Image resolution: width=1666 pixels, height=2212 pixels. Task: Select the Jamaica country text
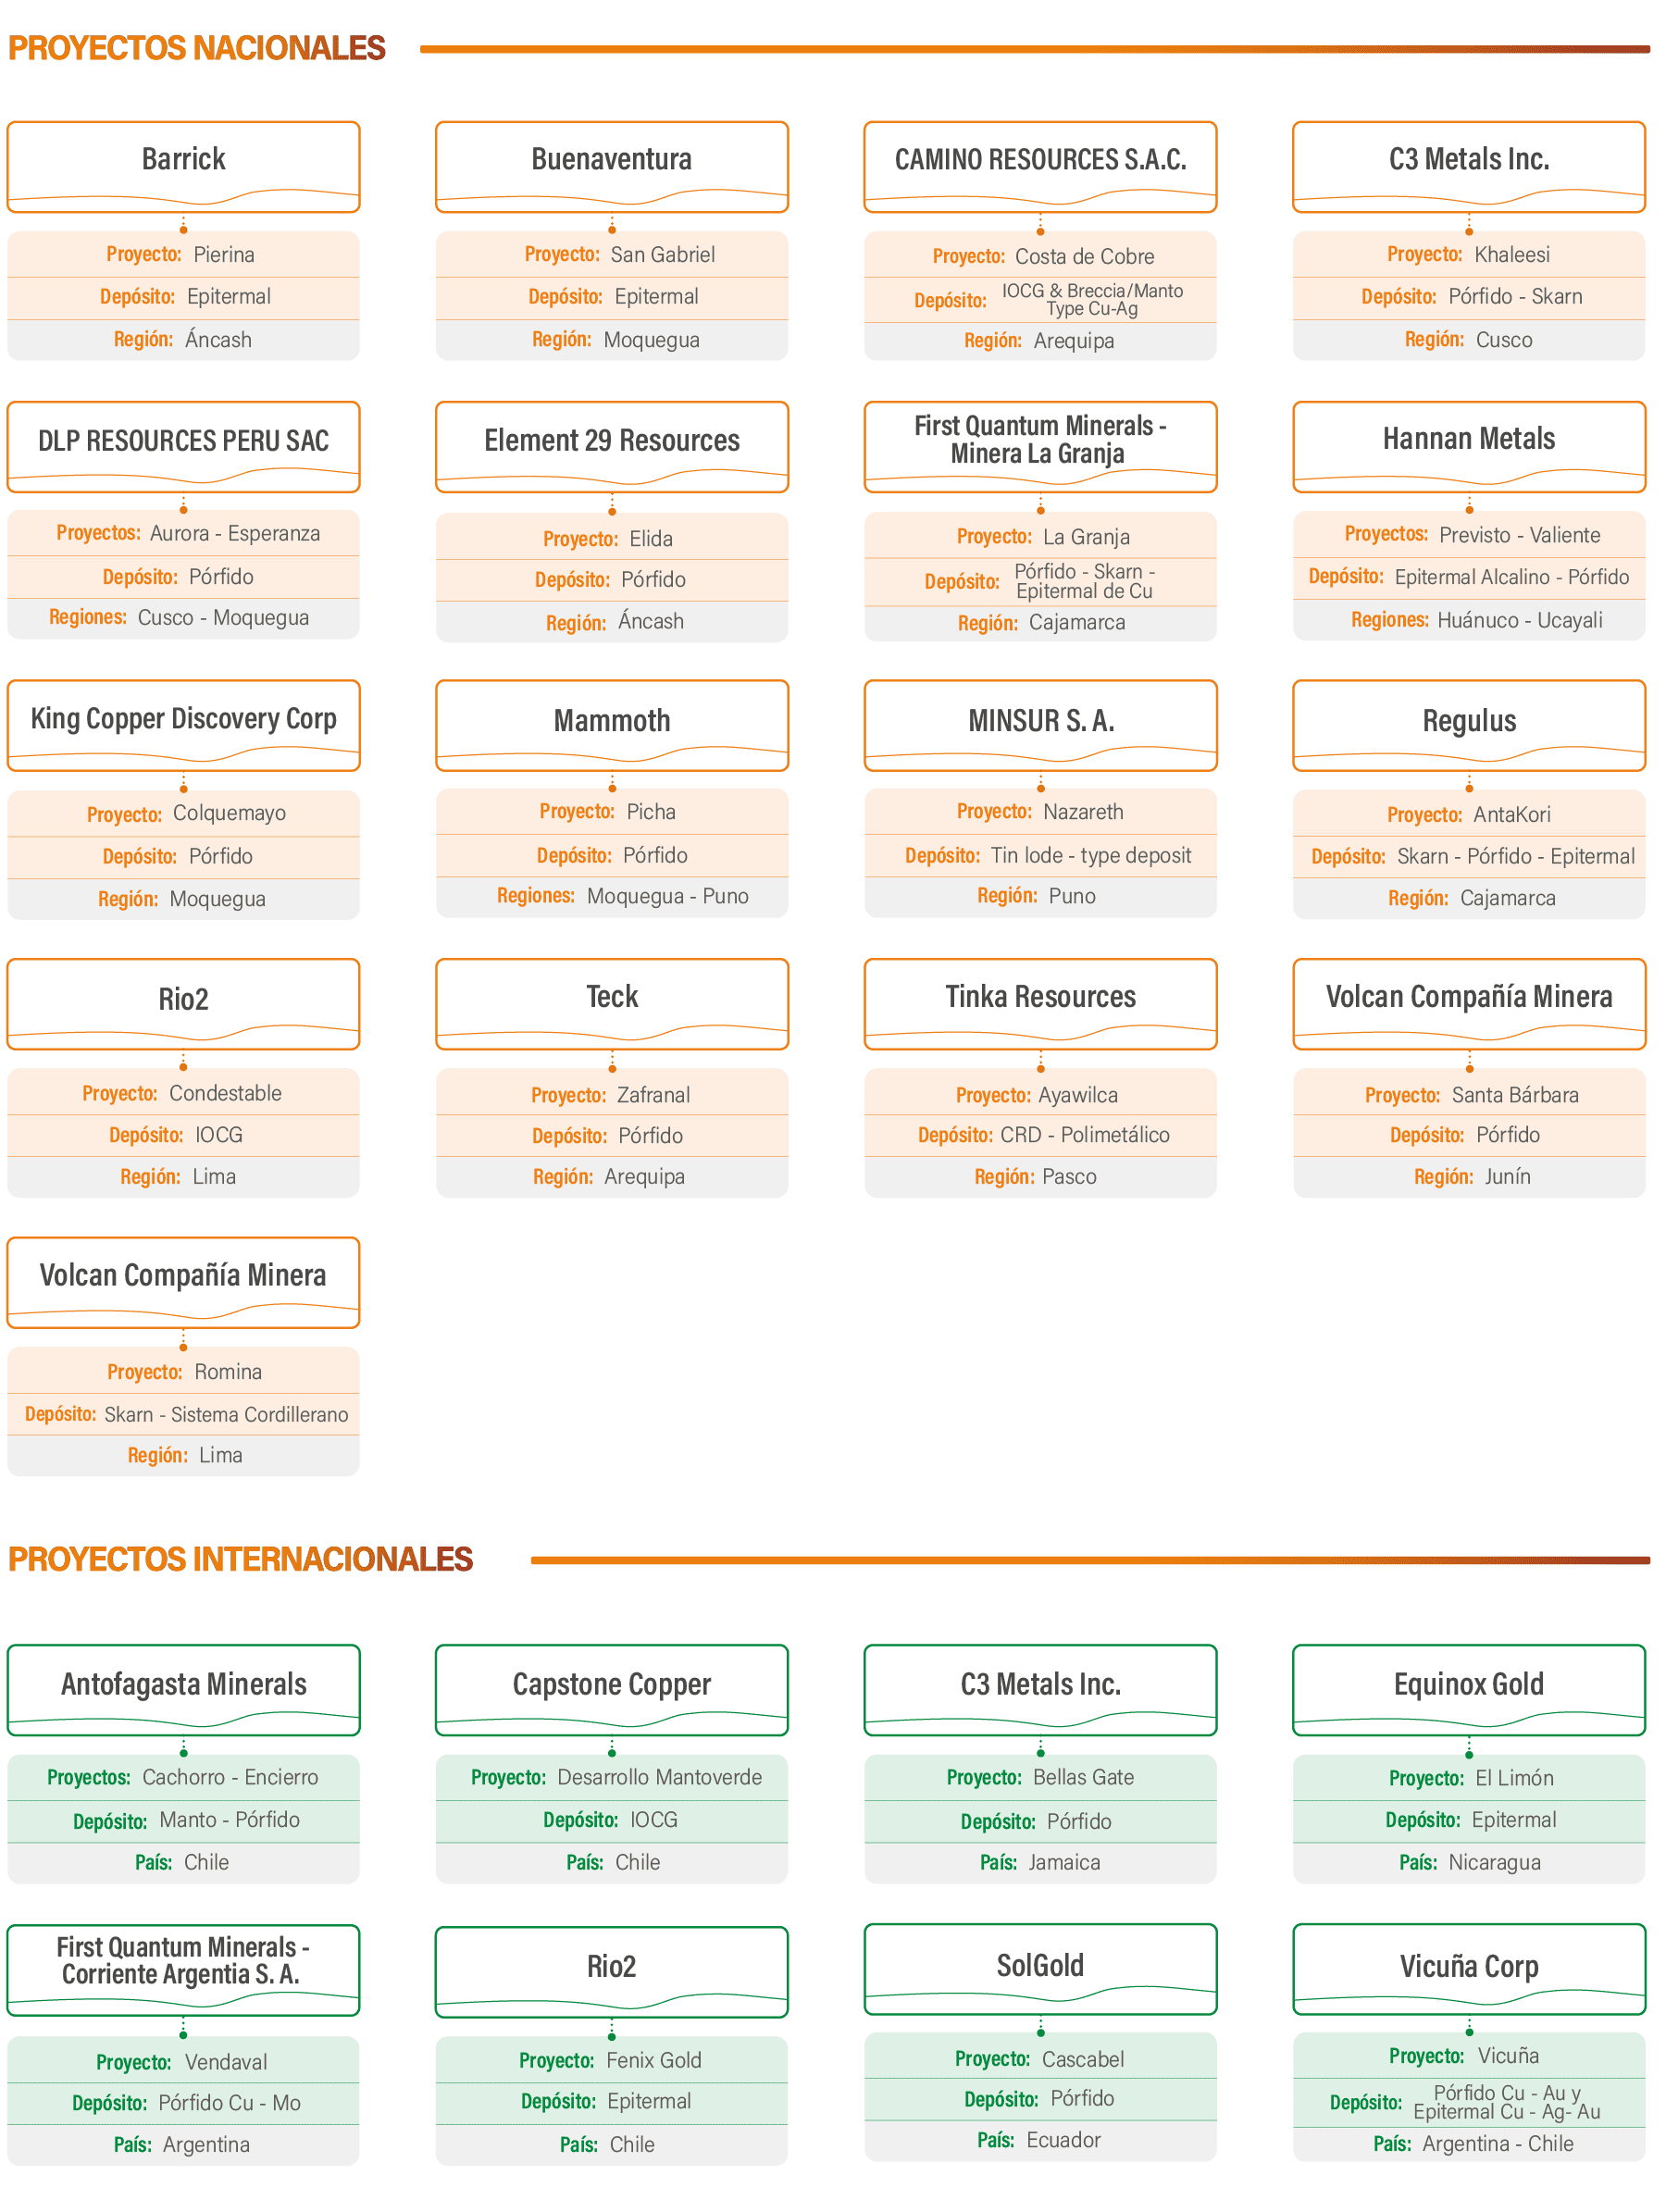pos(1064,1862)
